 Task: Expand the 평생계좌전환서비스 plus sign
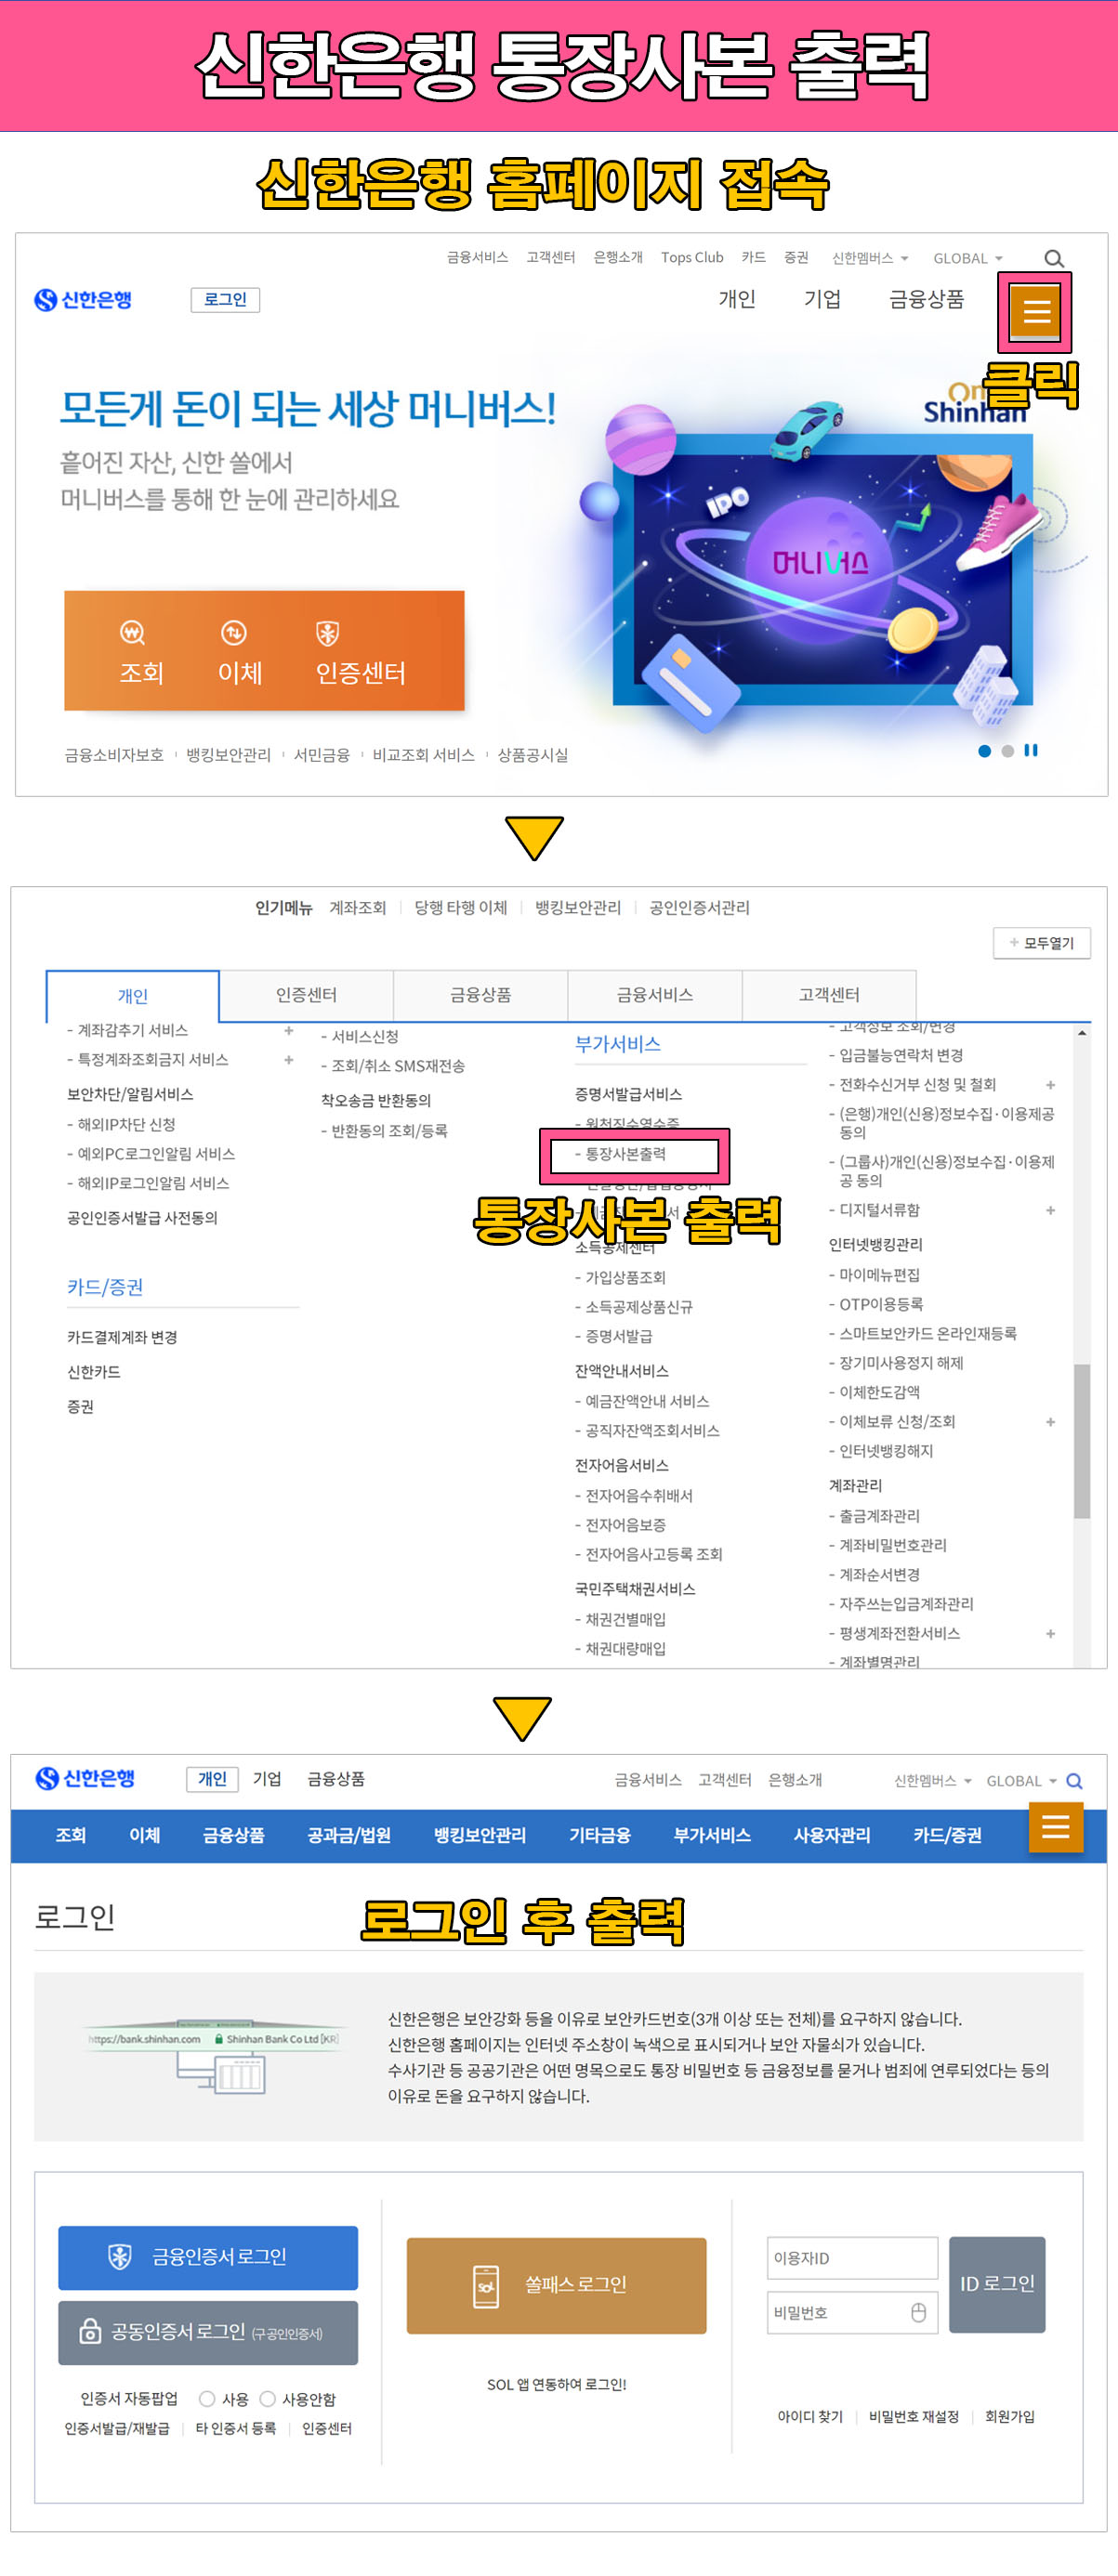[x=1050, y=1633]
